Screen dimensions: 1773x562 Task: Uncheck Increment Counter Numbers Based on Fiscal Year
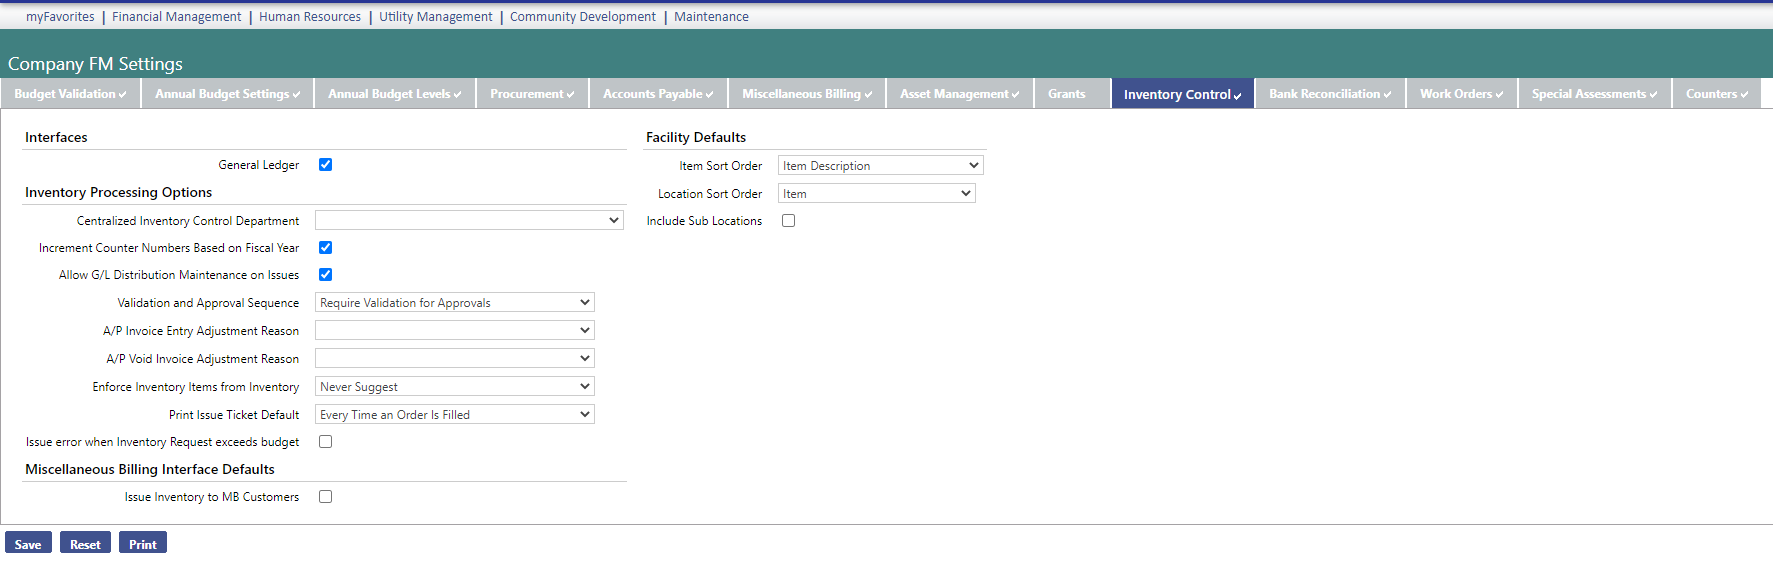click(325, 248)
